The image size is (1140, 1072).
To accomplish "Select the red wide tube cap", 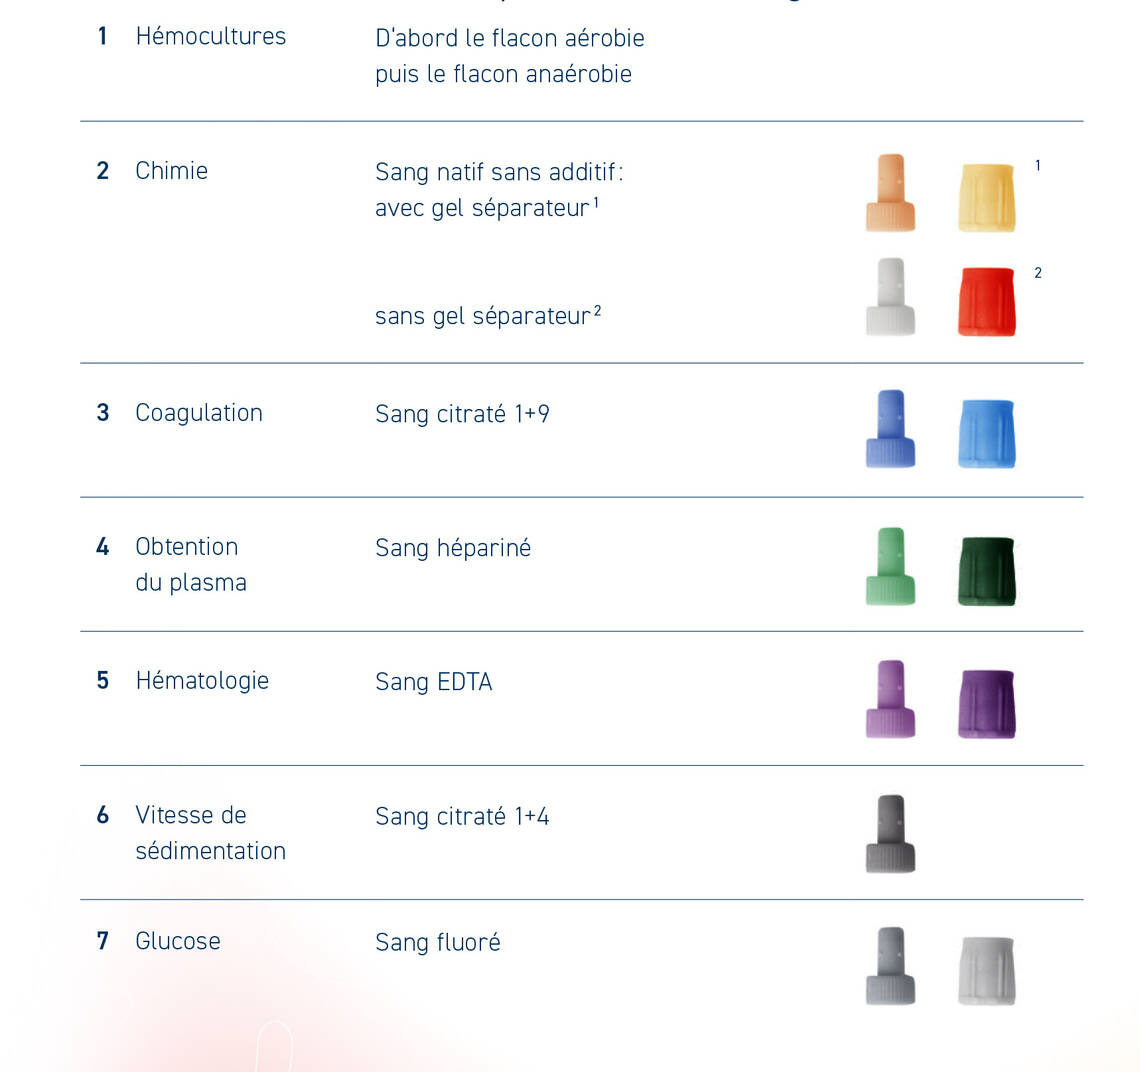I will pyautogui.click(x=987, y=302).
